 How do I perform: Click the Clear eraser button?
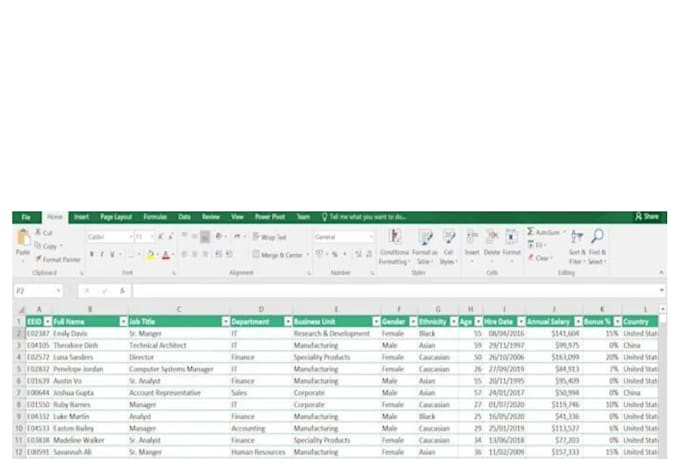(539, 258)
